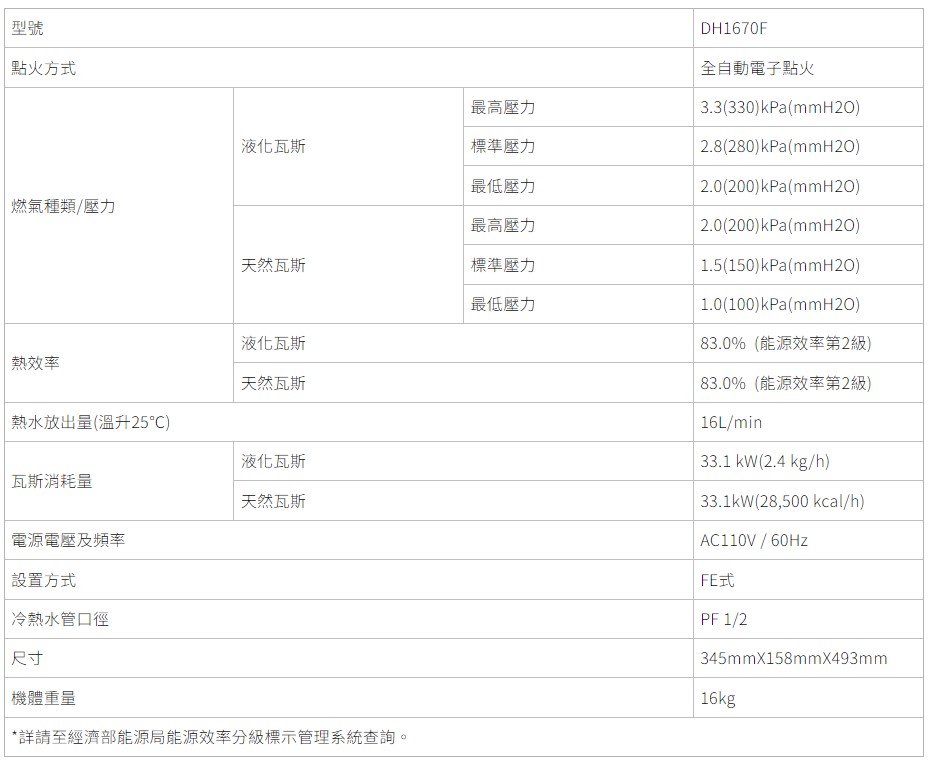Click the 燃氣種類/壓力 row header
The height and width of the screenshot is (760, 931).
click(x=63, y=206)
